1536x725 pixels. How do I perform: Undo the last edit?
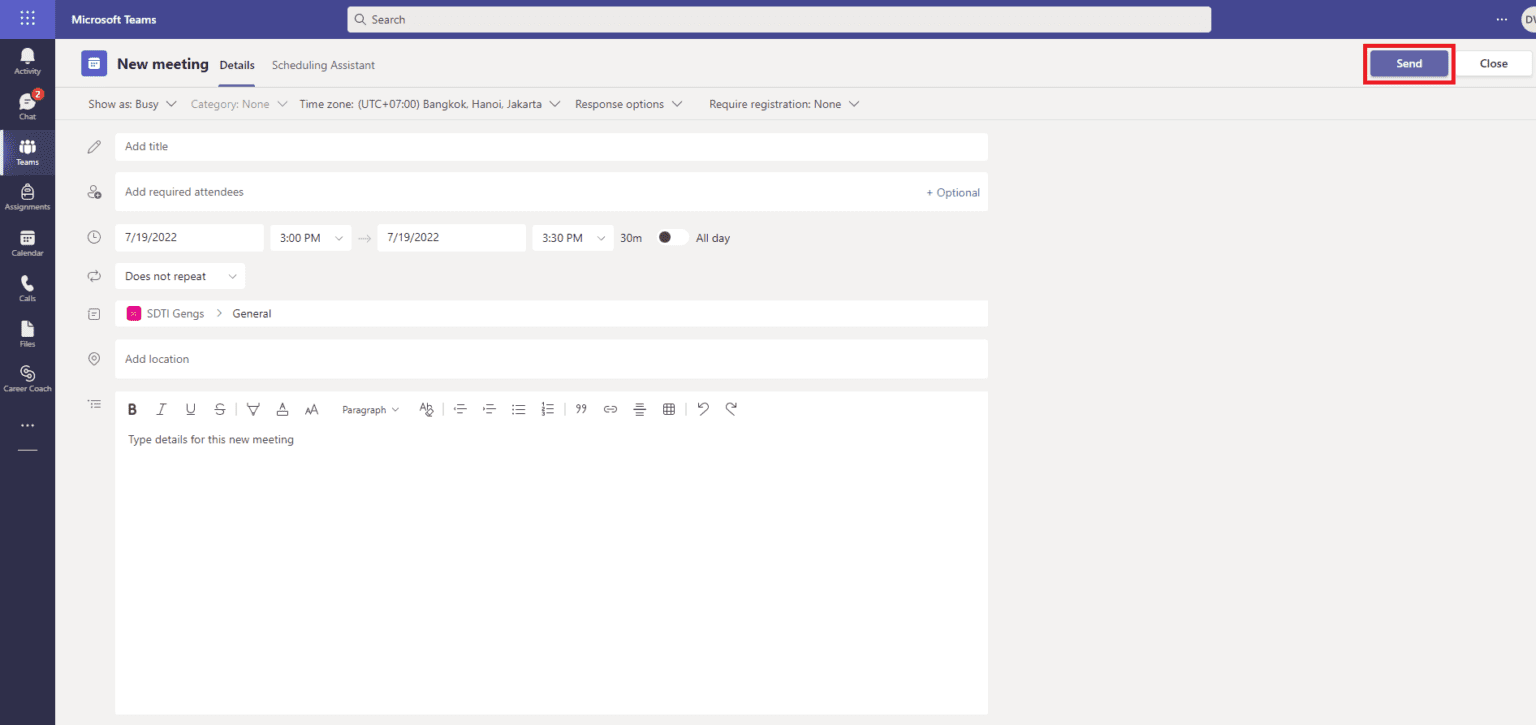tap(703, 409)
